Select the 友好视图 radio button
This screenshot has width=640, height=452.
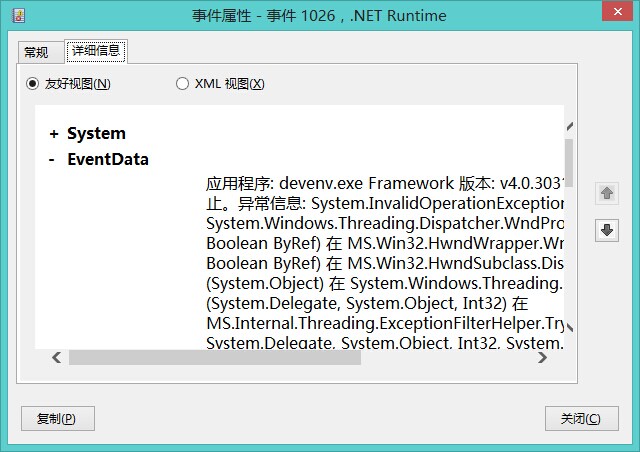pos(33,84)
